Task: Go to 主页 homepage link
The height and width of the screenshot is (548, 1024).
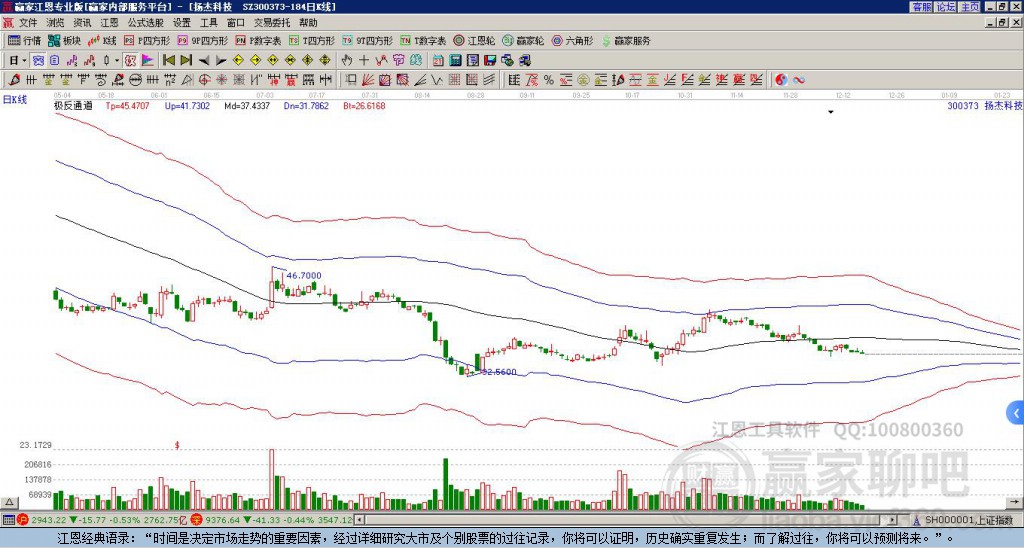Action: 970,7
